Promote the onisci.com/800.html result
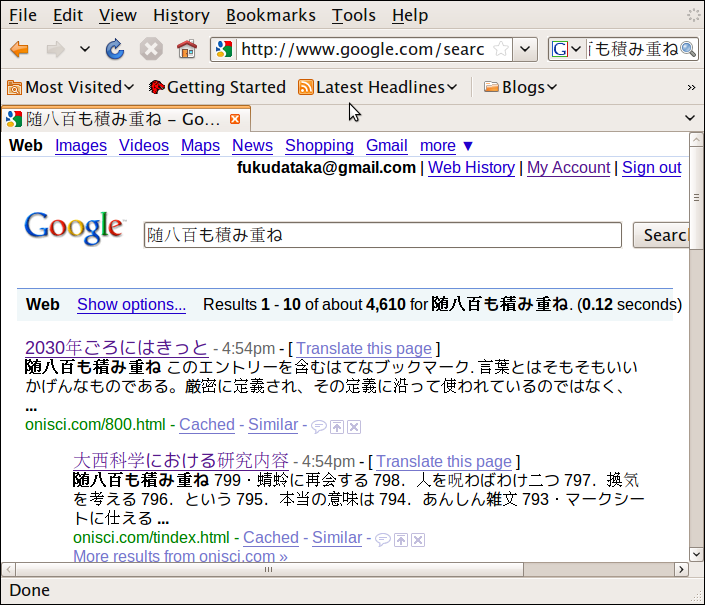The height and width of the screenshot is (605, 705). (x=337, y=427)
